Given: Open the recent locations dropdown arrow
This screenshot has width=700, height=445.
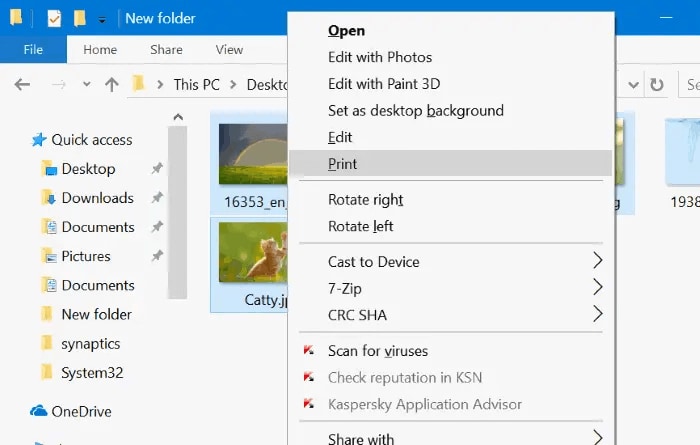Looking at the screenshot, I should [85, 85].
